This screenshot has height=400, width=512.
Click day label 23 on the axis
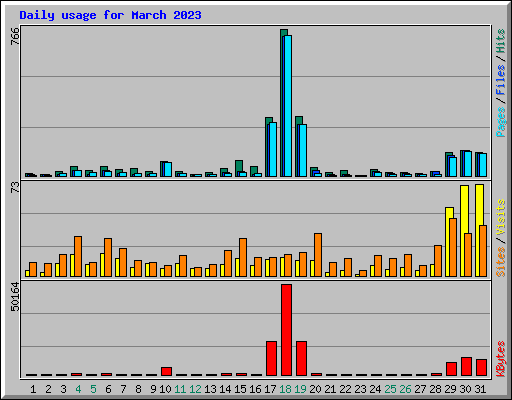point(360,389)
